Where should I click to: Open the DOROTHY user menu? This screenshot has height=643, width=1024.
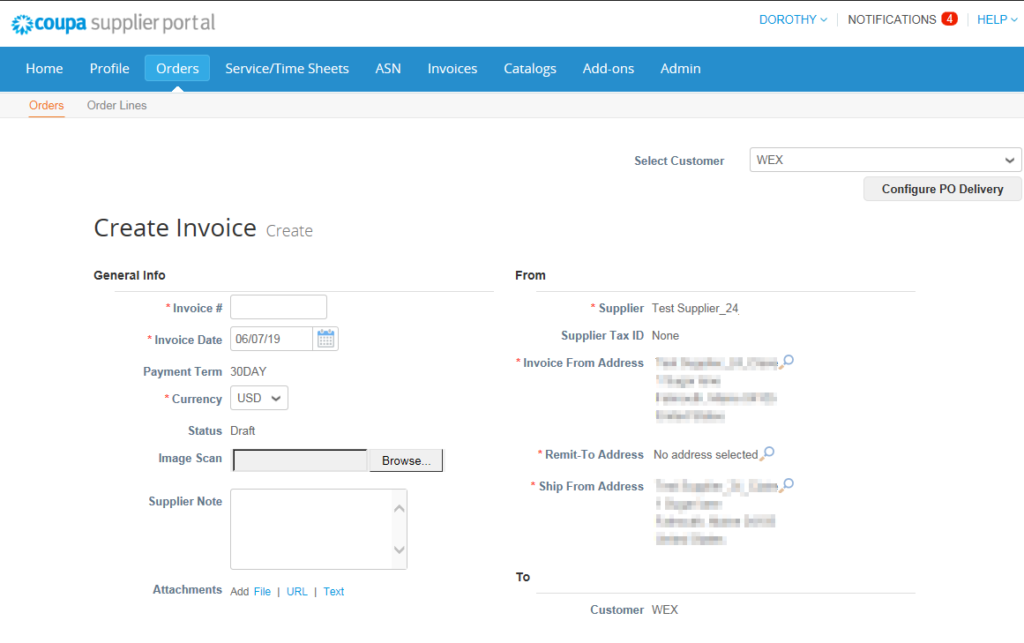pyautogui.click(x=793, y=19)
